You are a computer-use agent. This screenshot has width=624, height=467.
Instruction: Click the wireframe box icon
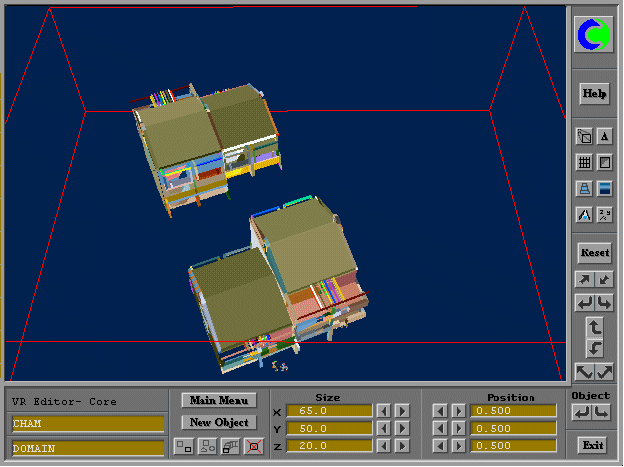(x=585, y=137)
